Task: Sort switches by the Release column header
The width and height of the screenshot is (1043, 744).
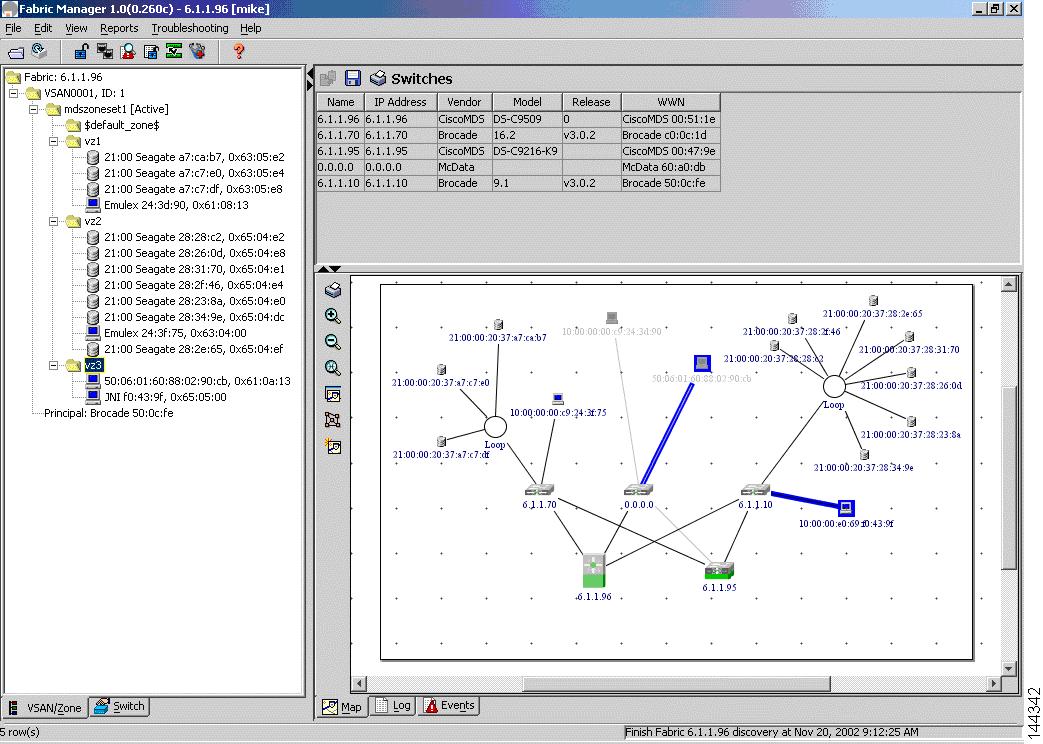Action: click(x=591, y=102)
